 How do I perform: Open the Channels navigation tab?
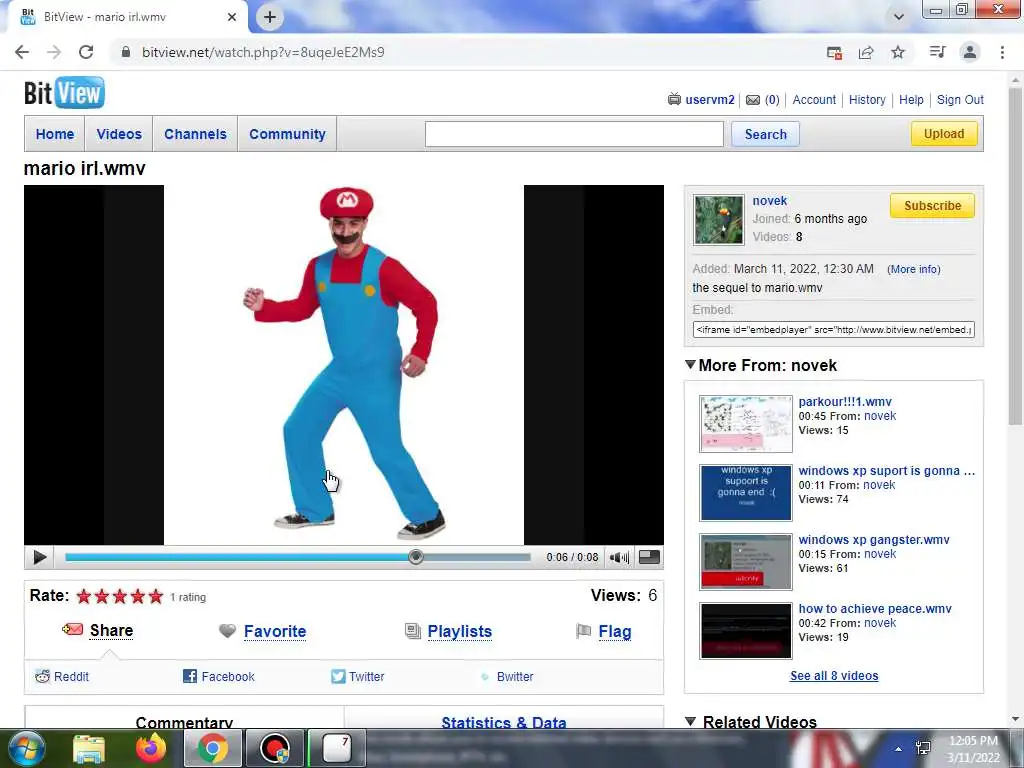(195, 134)
